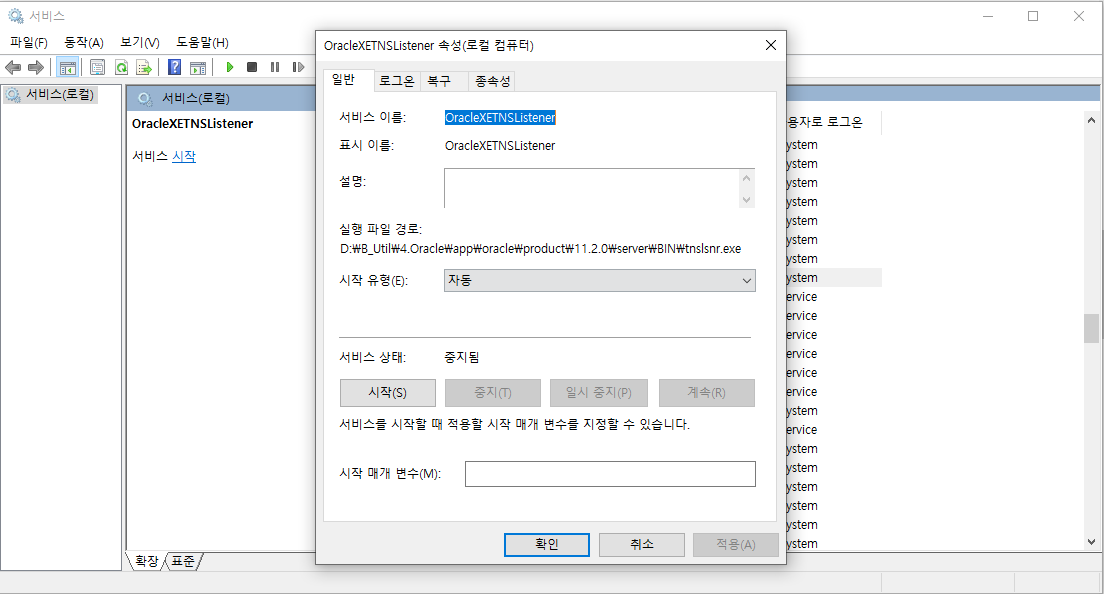Click the bold OracleXETNSListener heading in left pane
1104x594 pixels.
192,124
